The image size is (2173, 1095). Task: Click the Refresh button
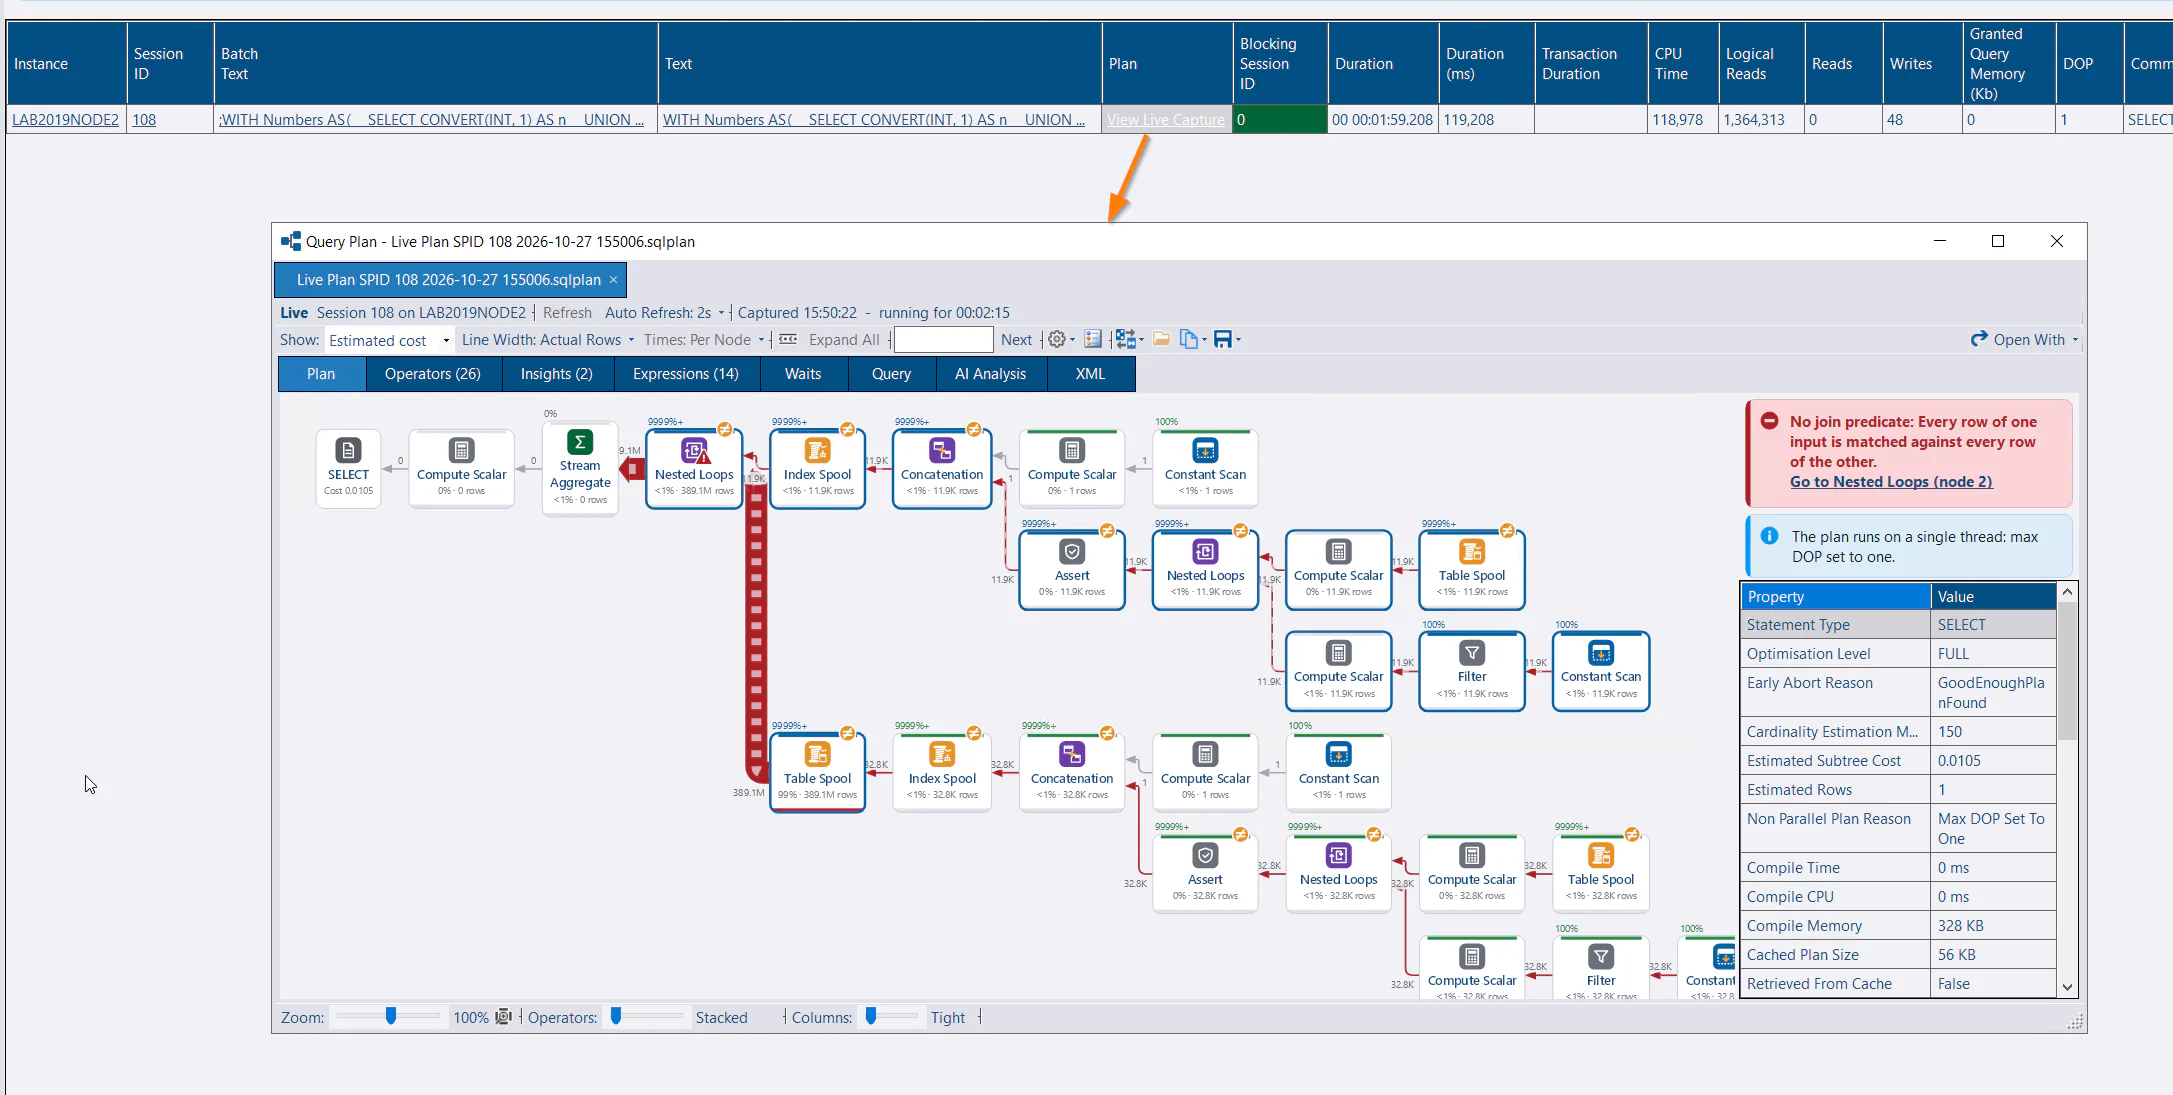tap(567, 313)
